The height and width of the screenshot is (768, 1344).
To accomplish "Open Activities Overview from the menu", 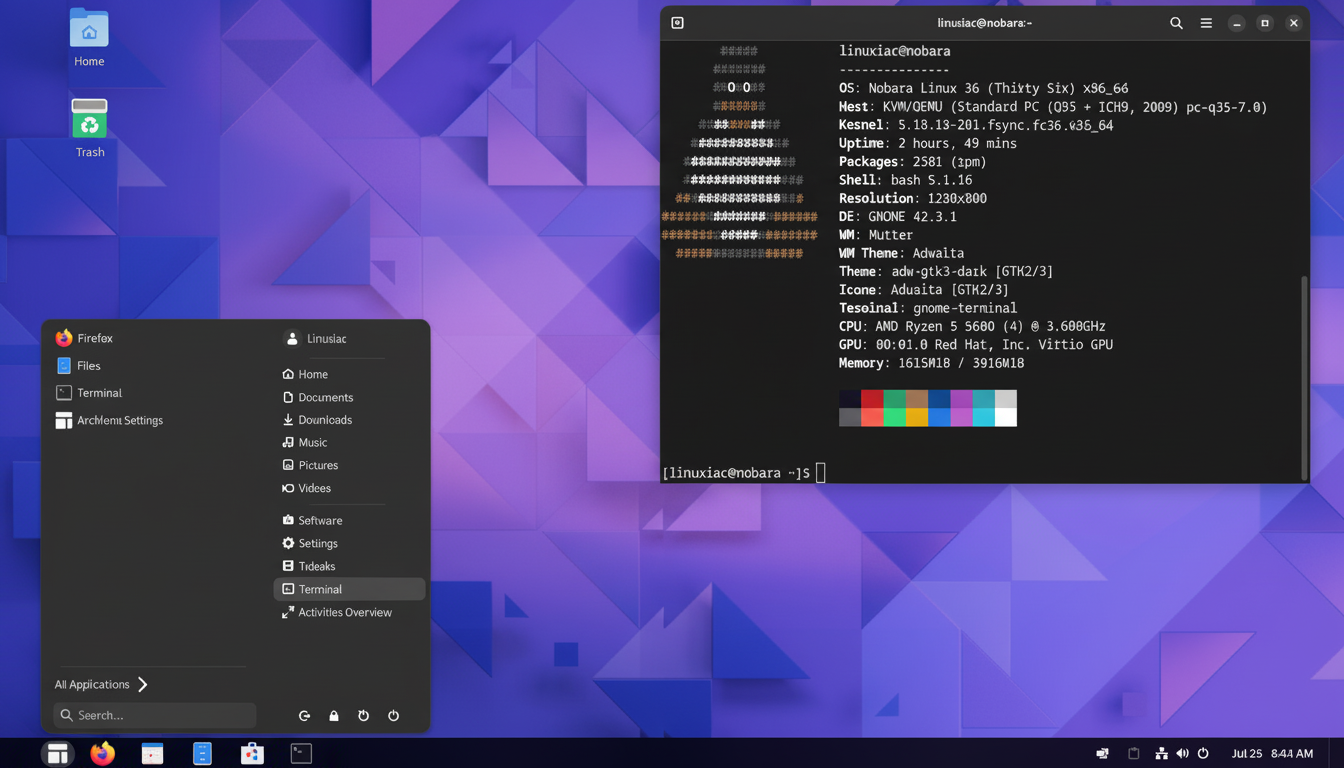I will tap(343, 612).
